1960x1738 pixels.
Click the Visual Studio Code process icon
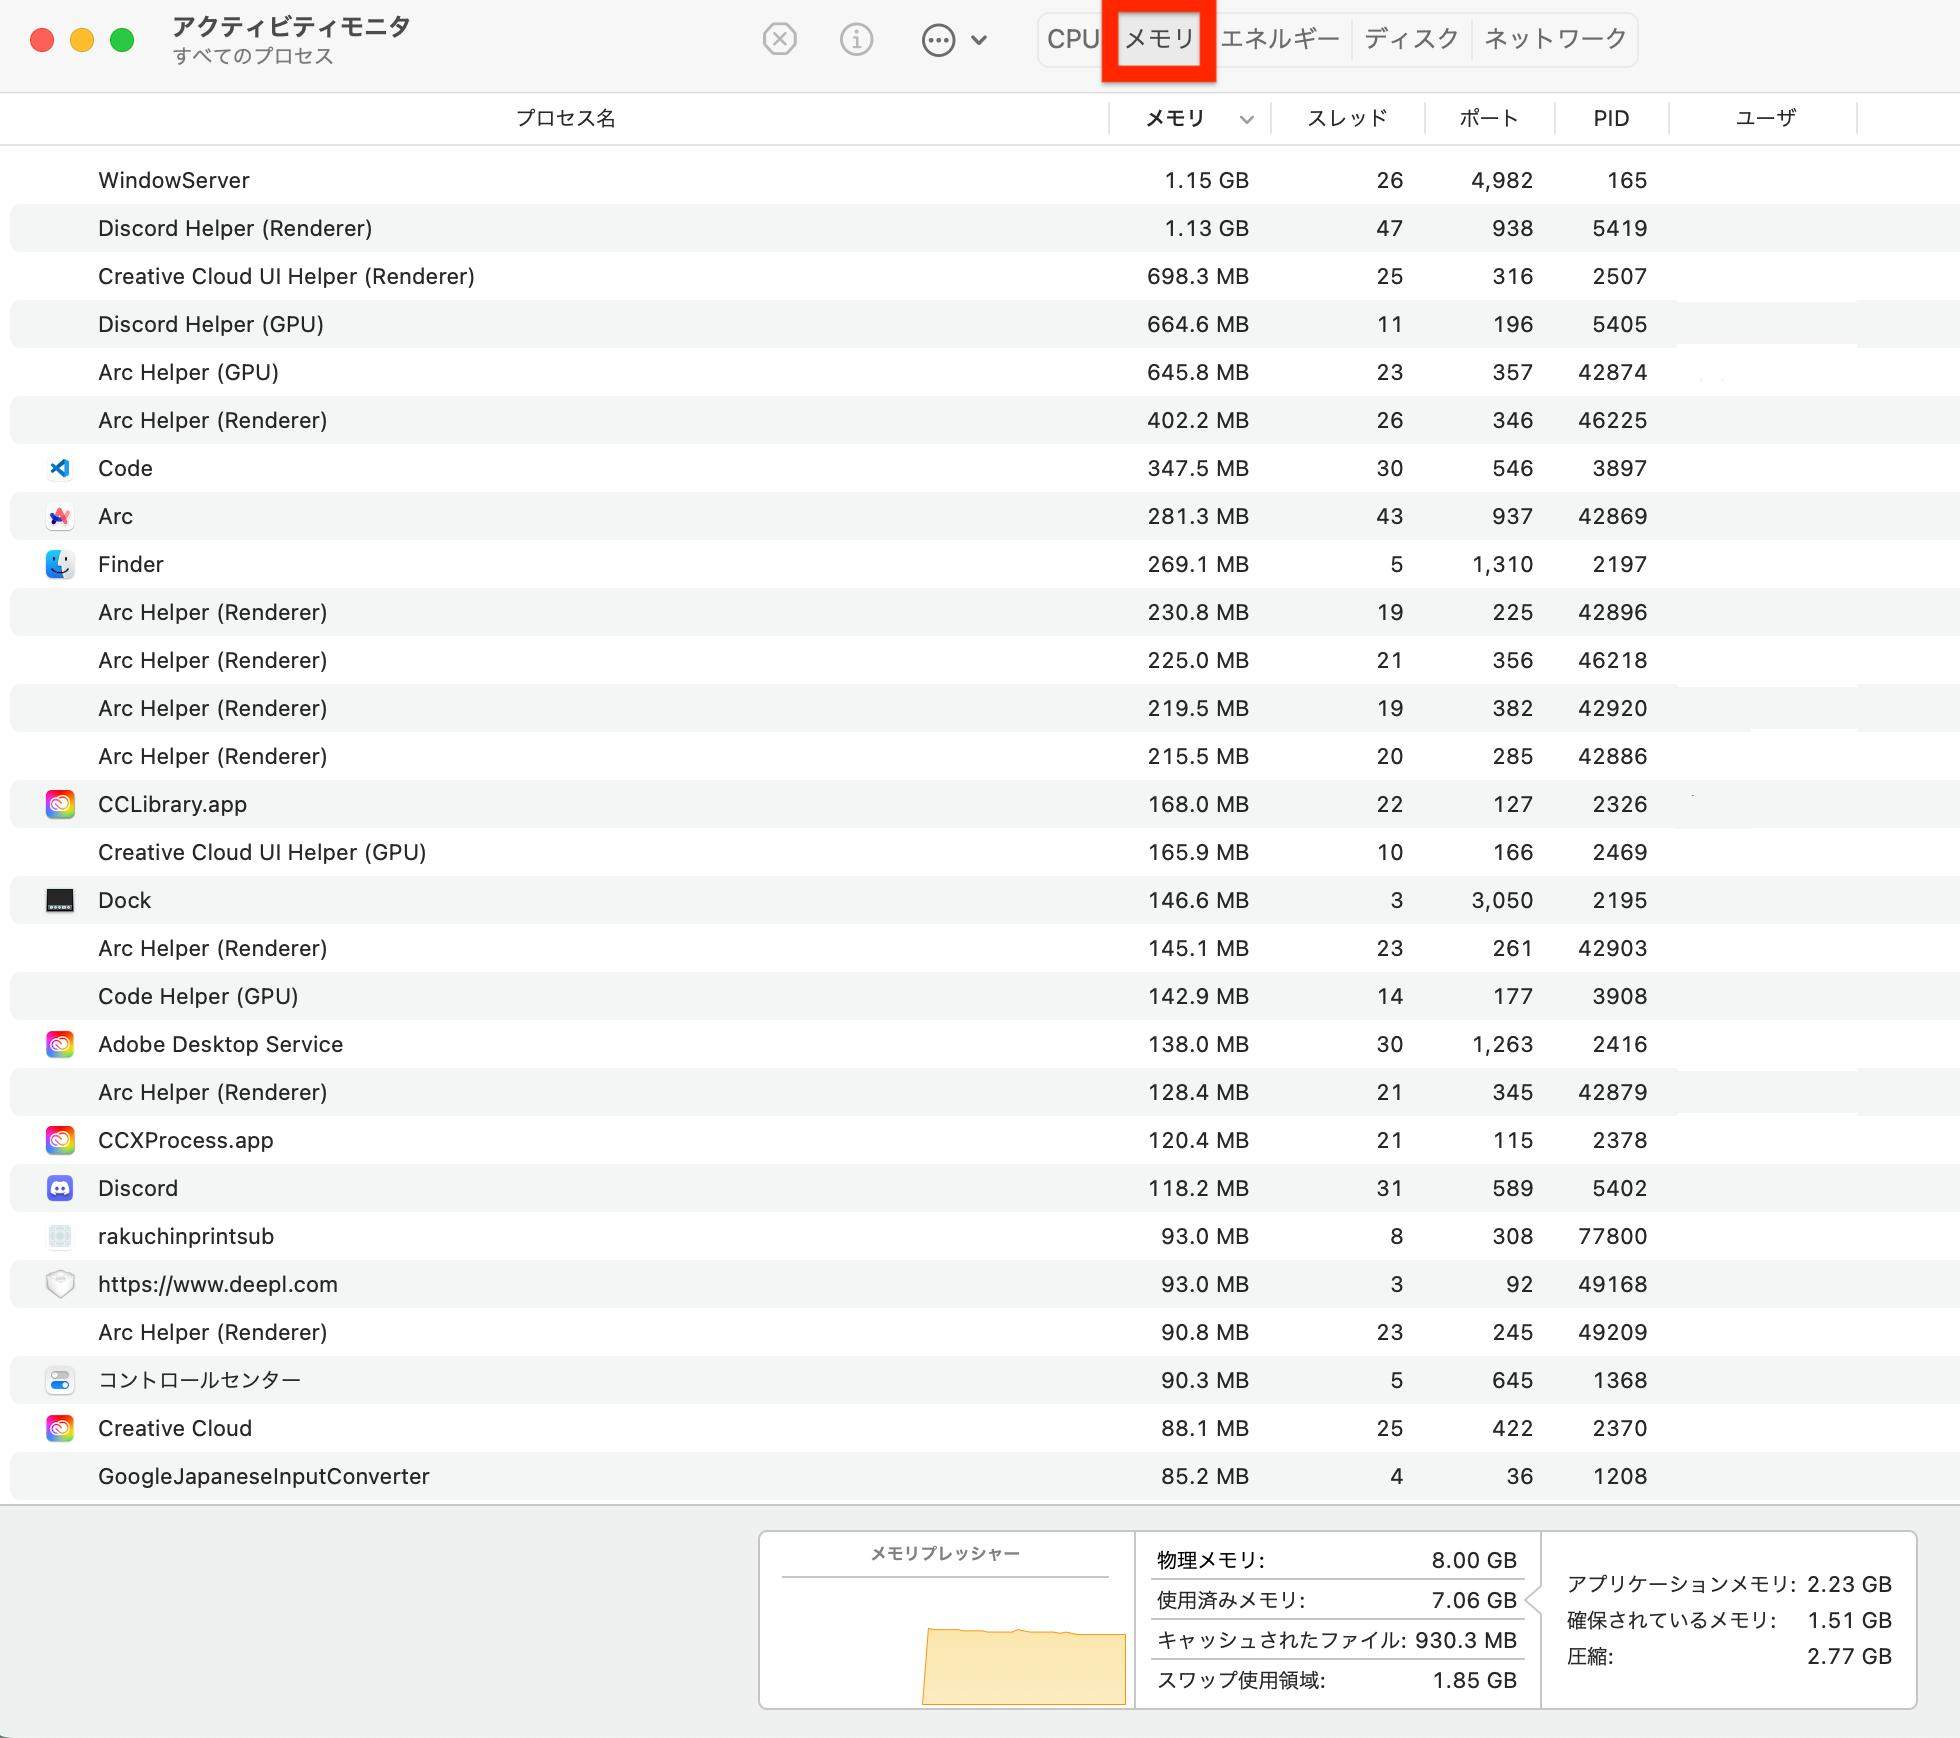pos(60,468)
